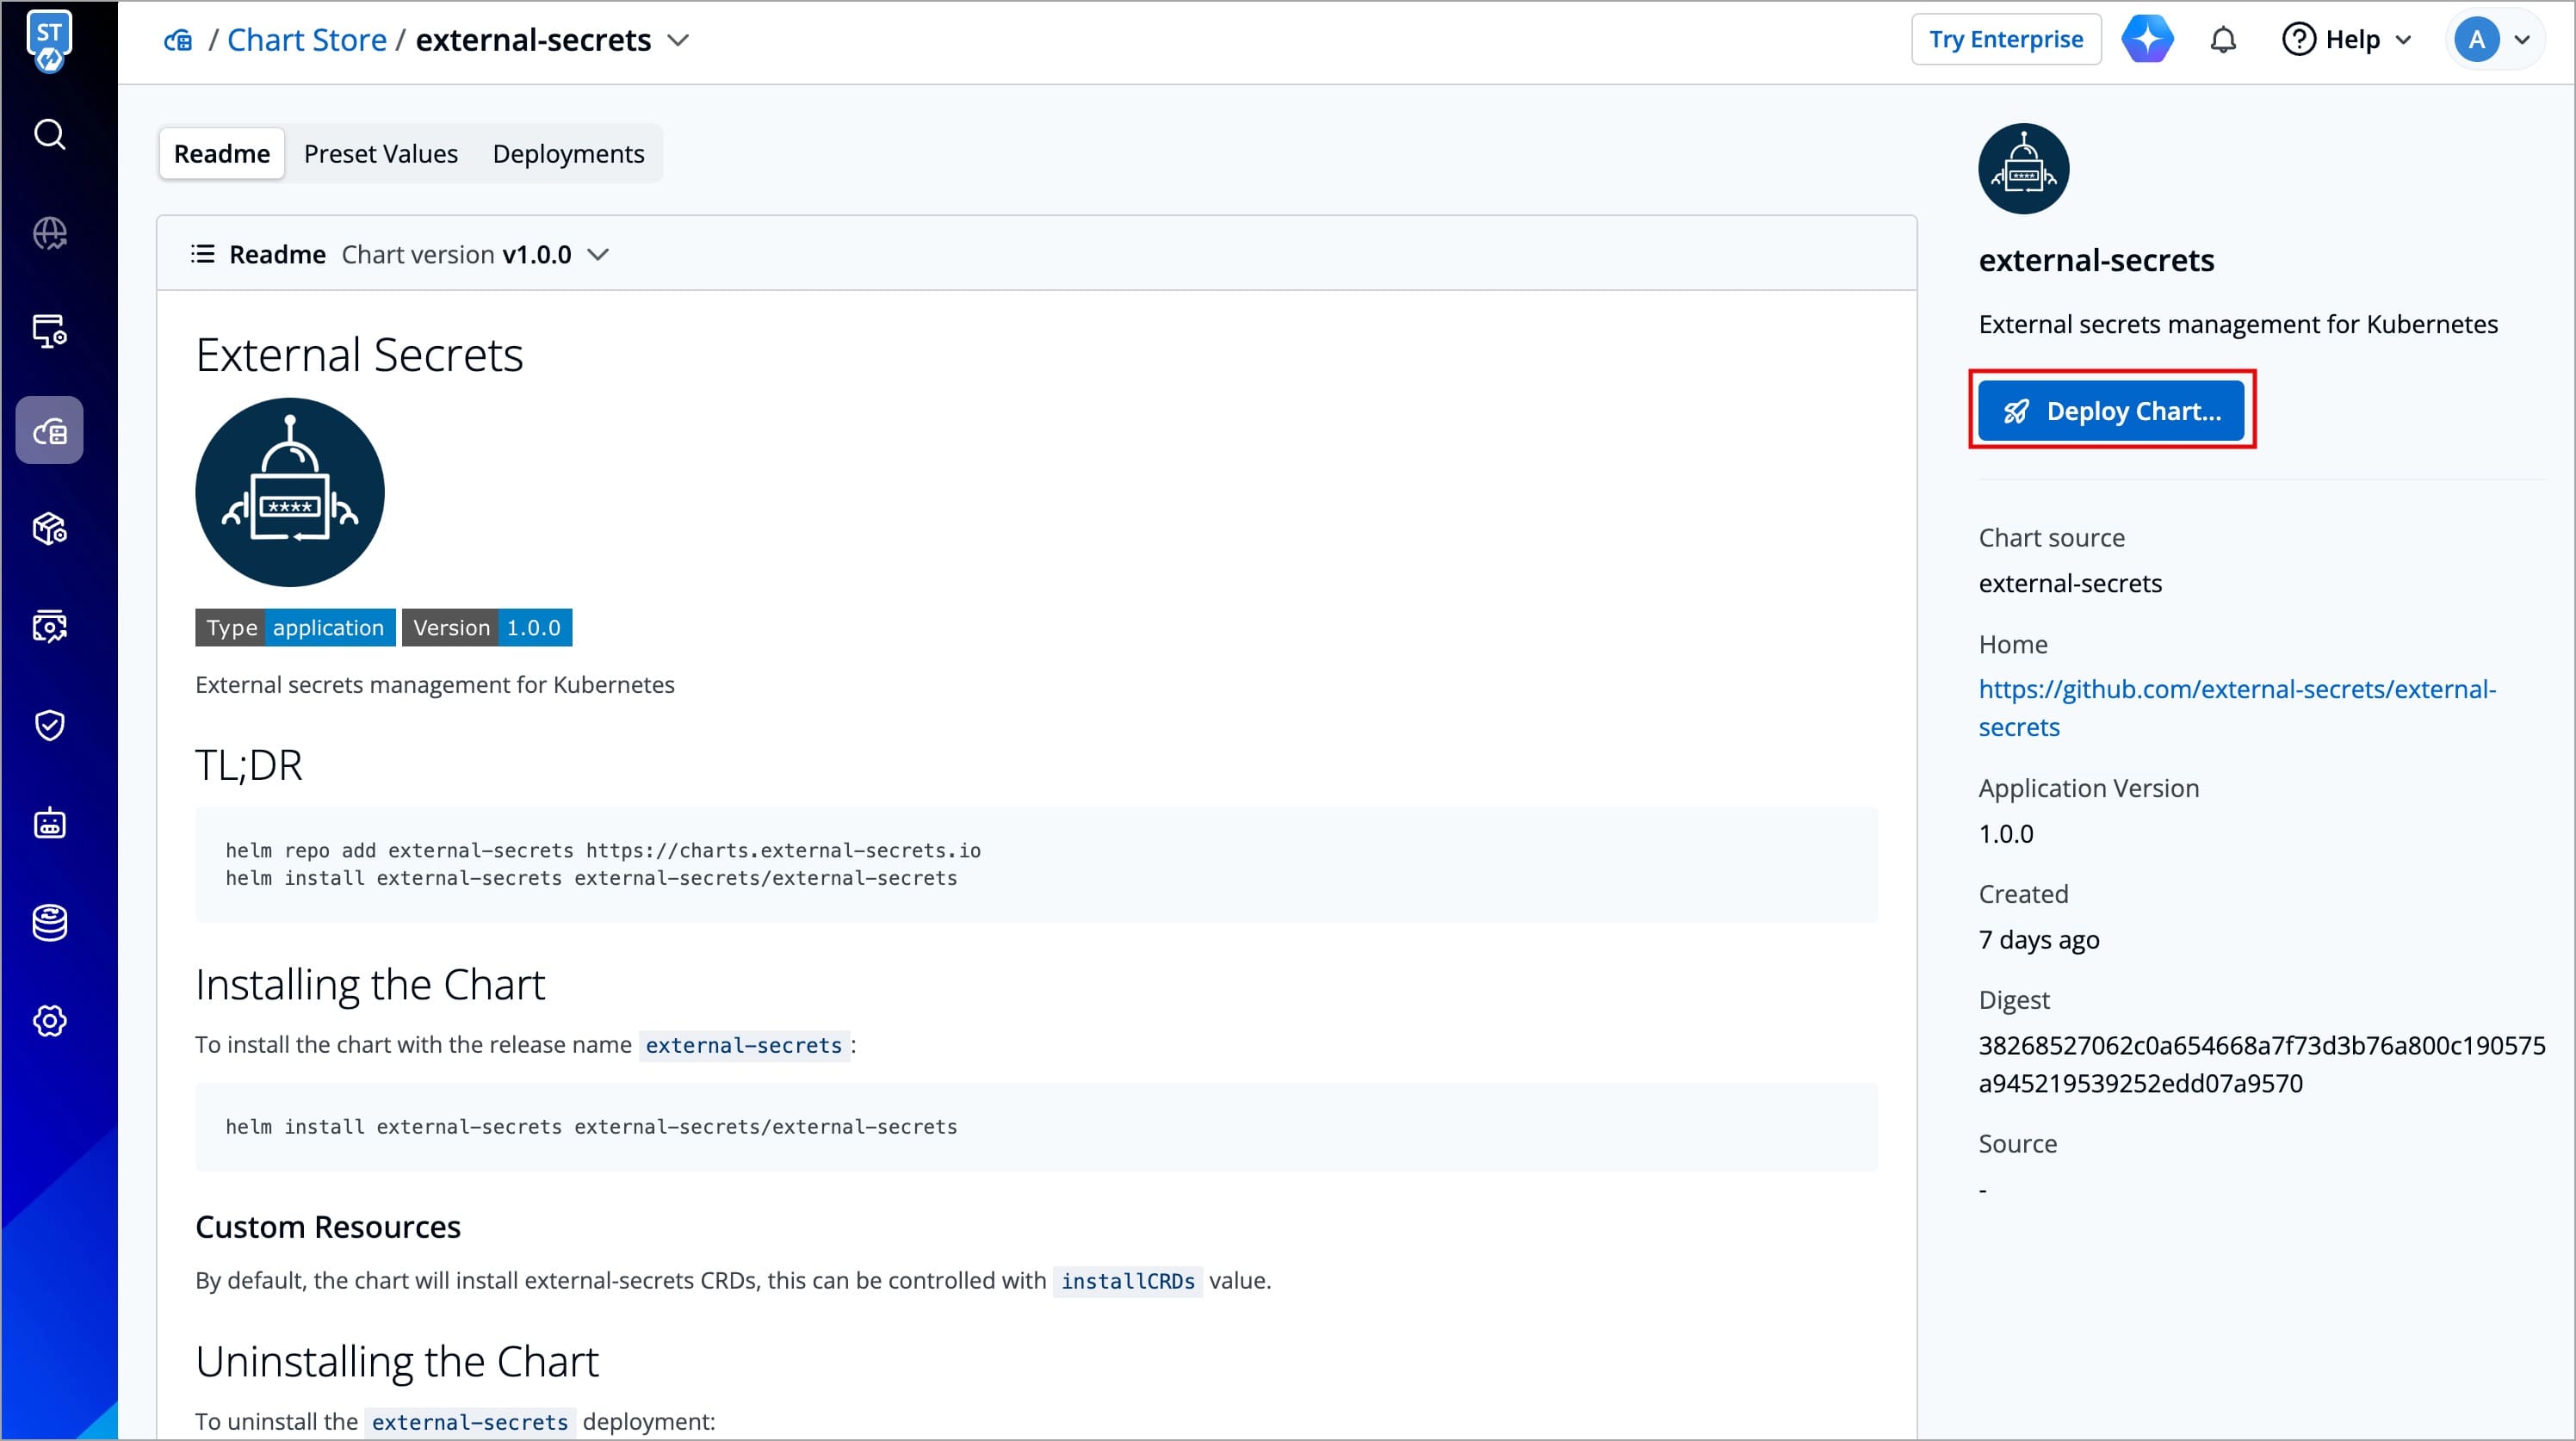Open the AI sparkle assistant icon
This screenshot has width=2576, height=1441.
(x=2147, y=40)
